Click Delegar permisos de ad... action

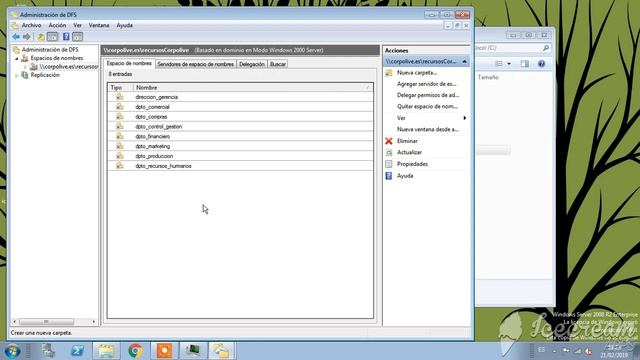click(x=428, y=95)
